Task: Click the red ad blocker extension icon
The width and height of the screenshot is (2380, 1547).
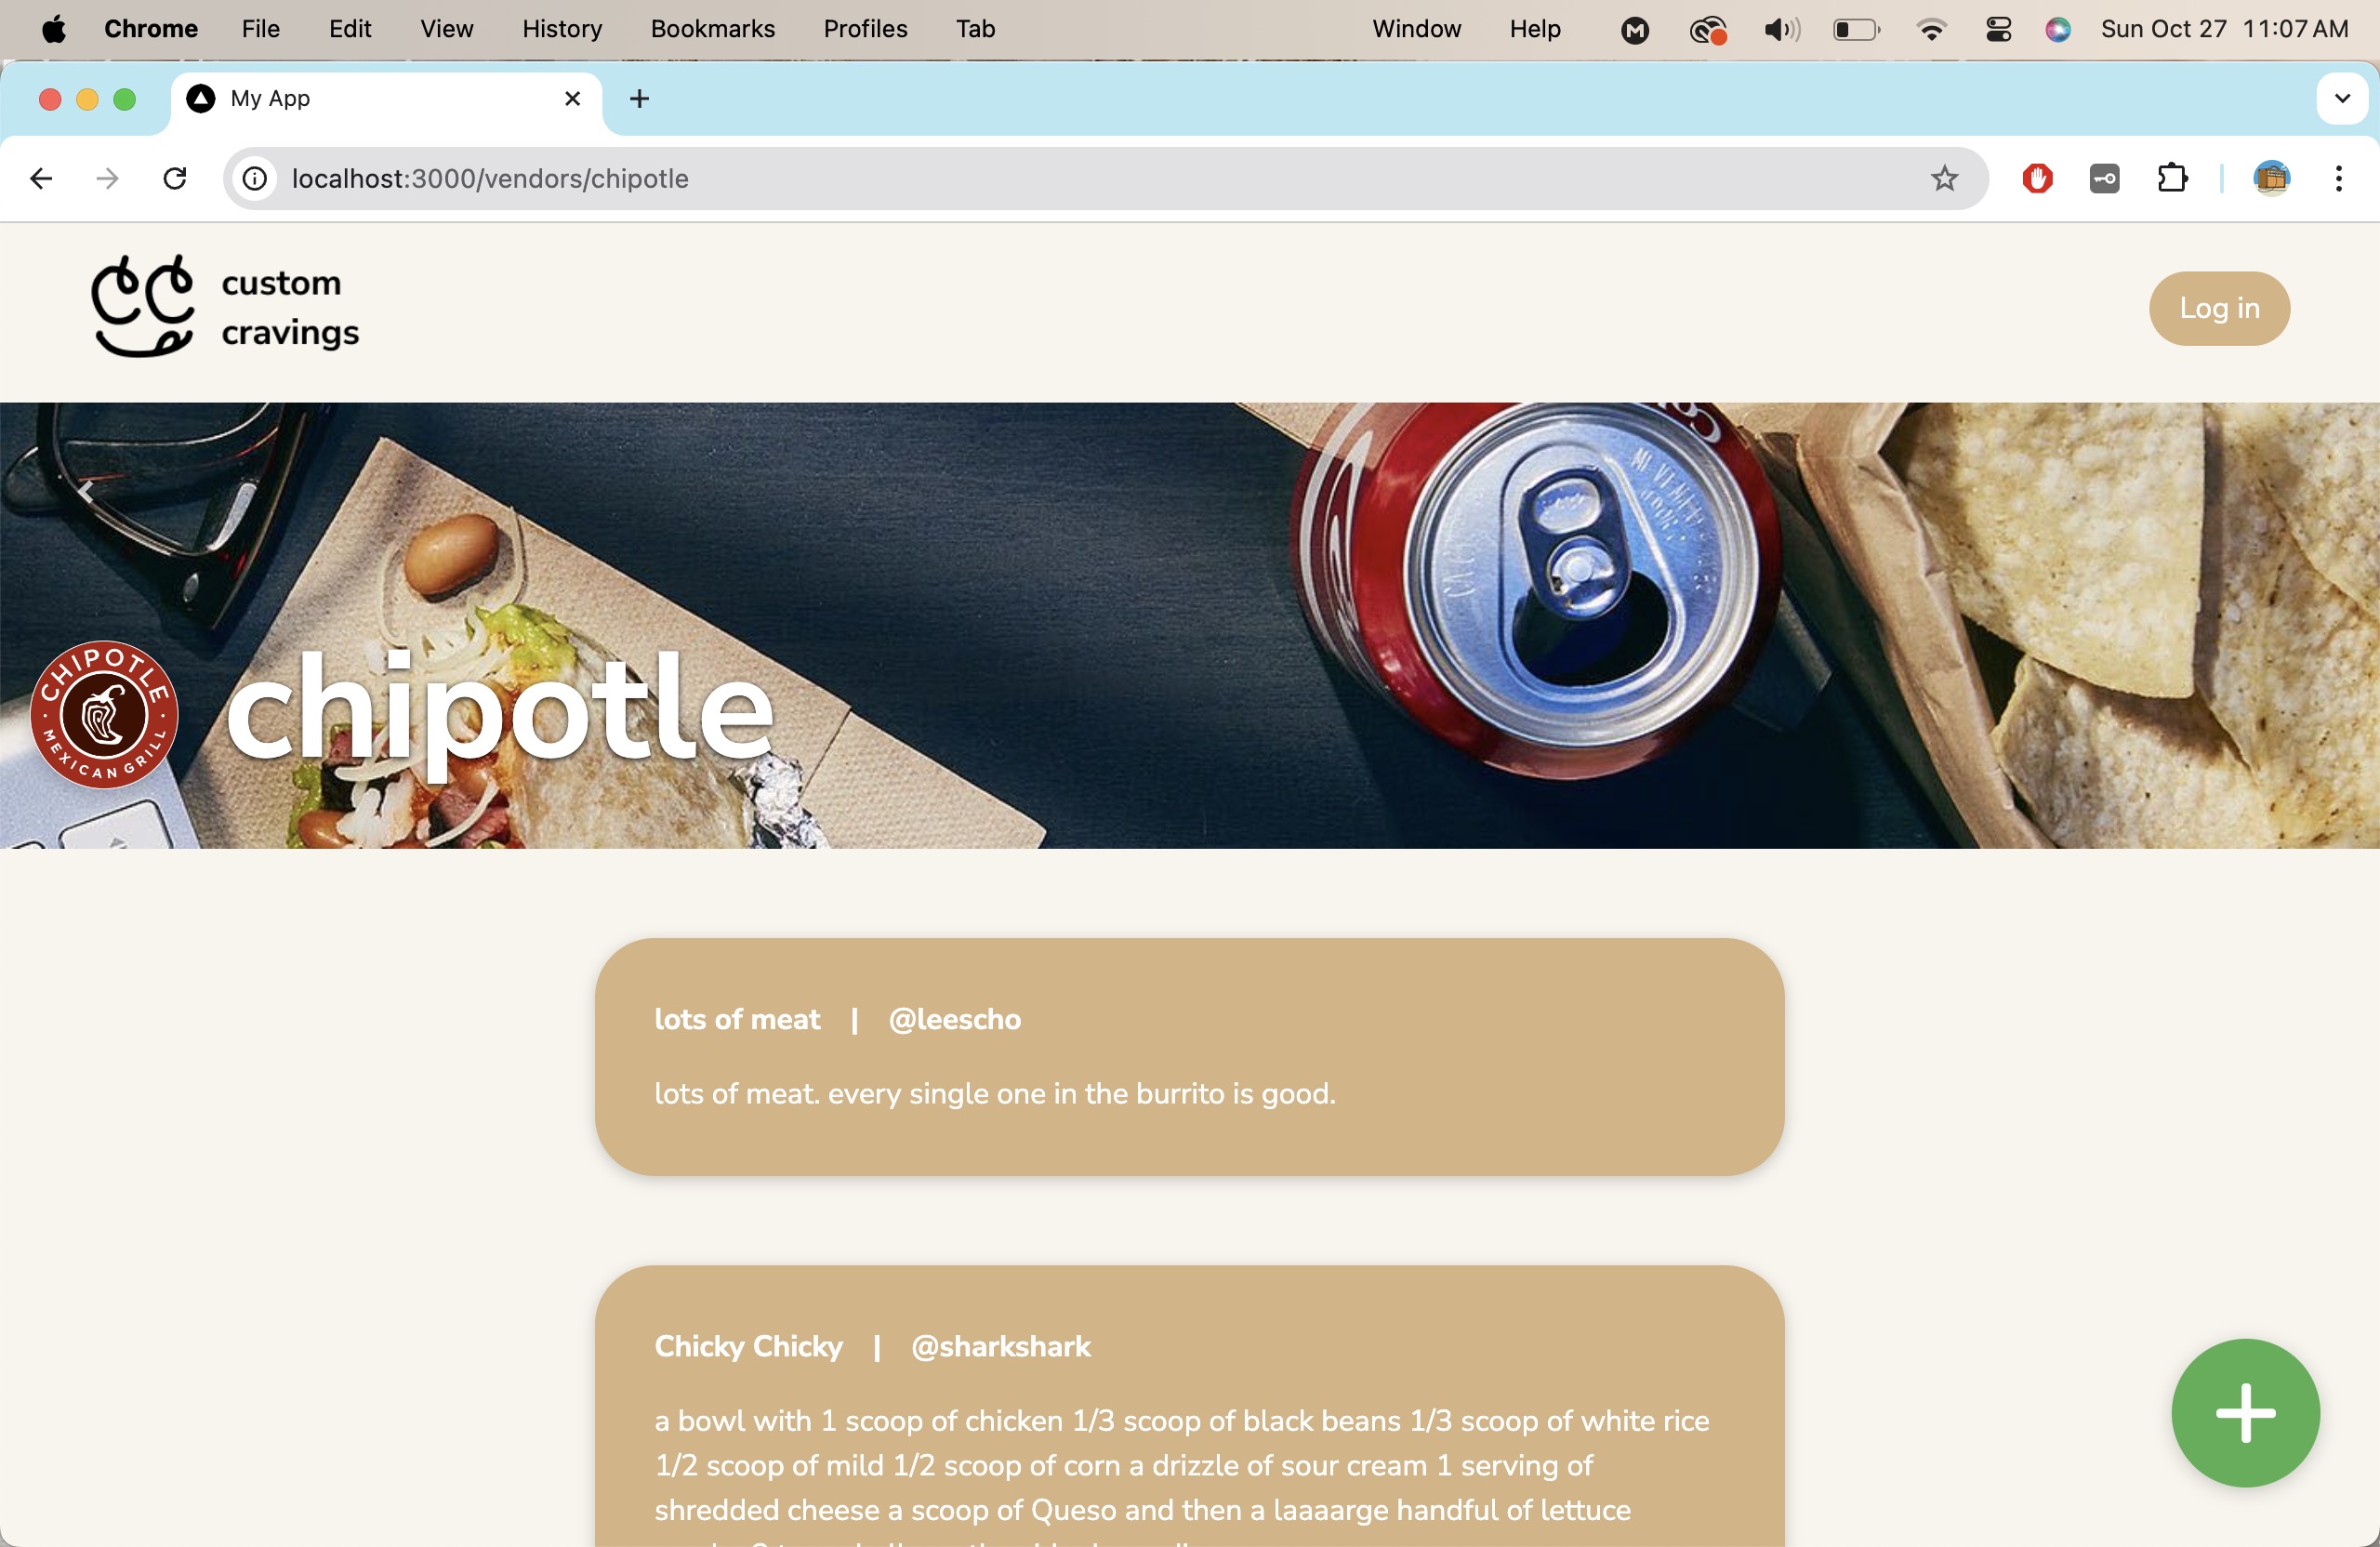Action: coord(2037,179)
